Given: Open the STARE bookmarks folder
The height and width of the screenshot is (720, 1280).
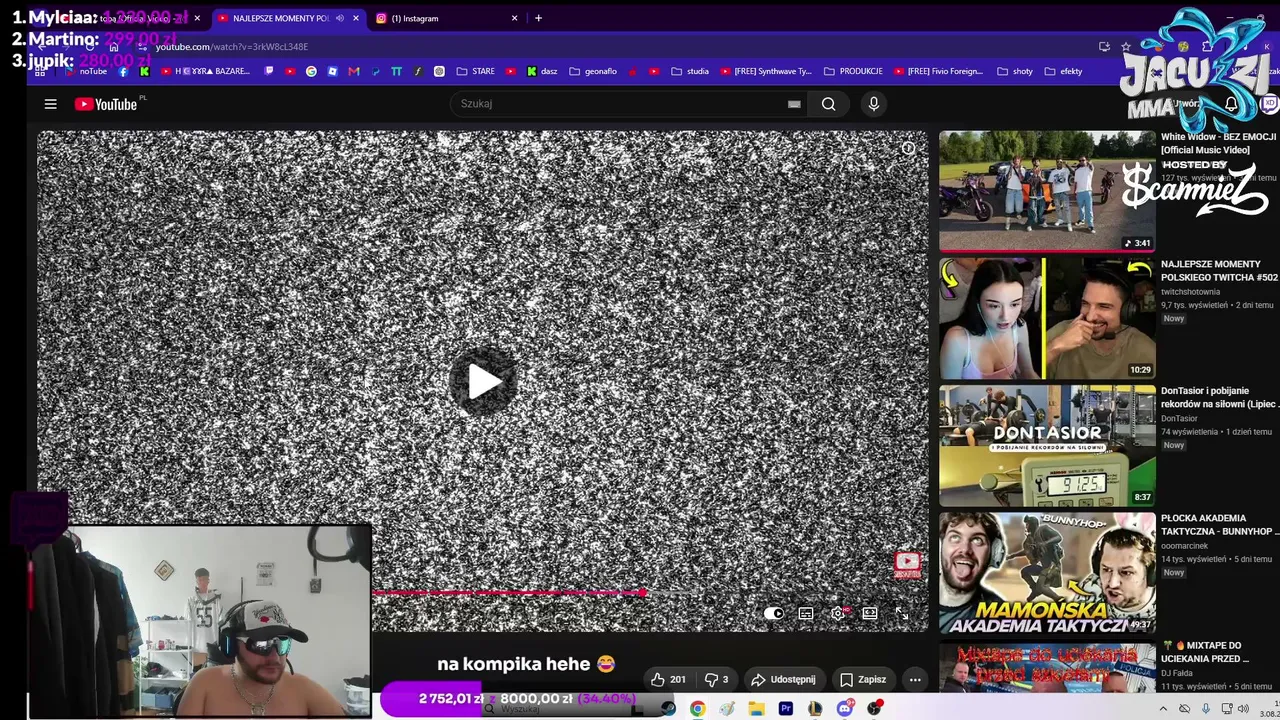Looking at the screenshot, I should tap(476, 71).
